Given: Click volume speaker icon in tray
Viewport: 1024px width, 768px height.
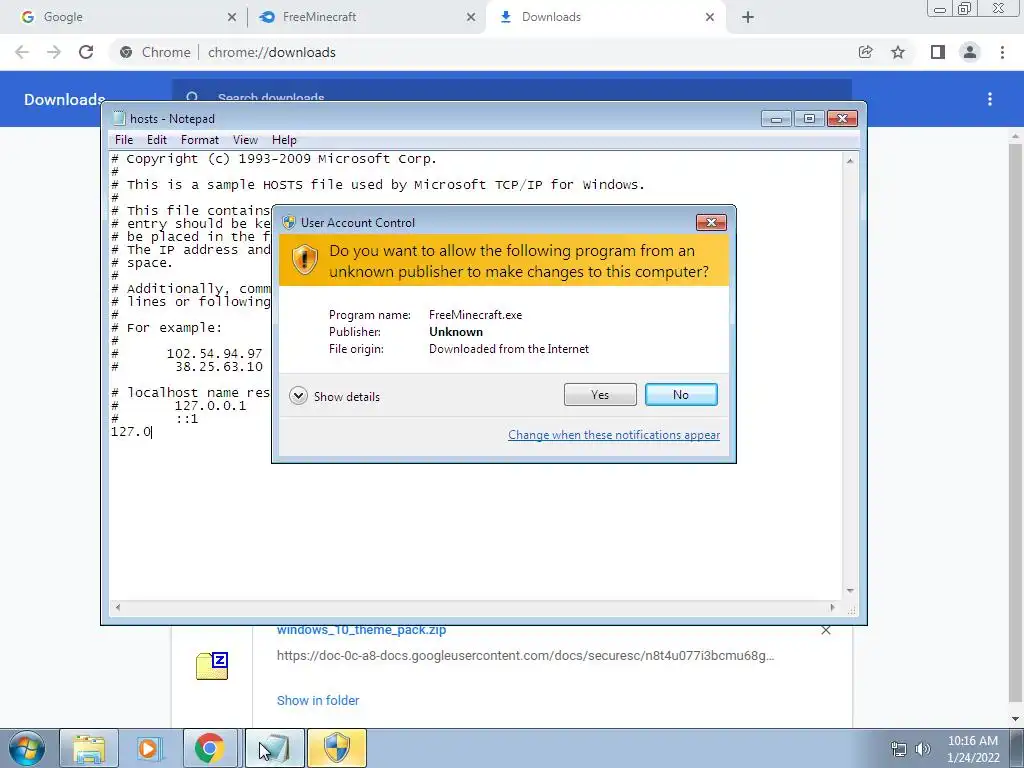Looking at the screenshot, I should (x=923, y=749).
